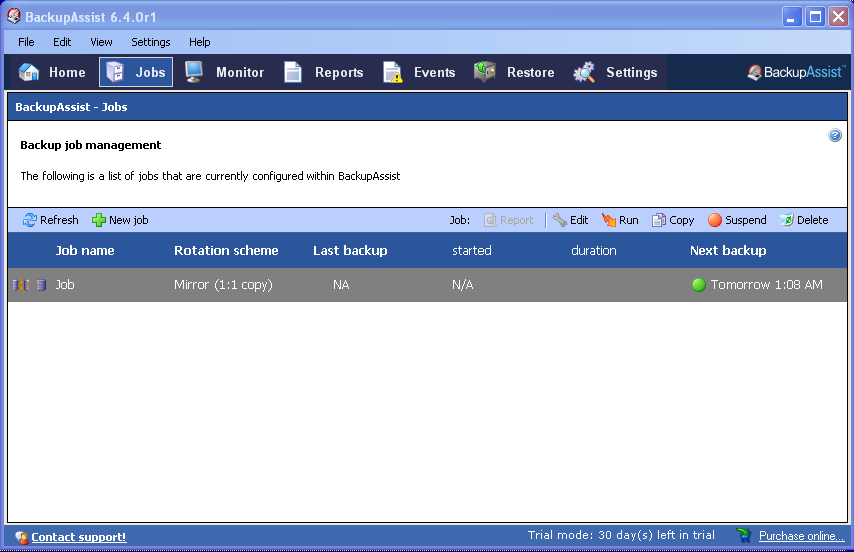Click the started column header
This screenshot has height=552, width=854.
472,250
